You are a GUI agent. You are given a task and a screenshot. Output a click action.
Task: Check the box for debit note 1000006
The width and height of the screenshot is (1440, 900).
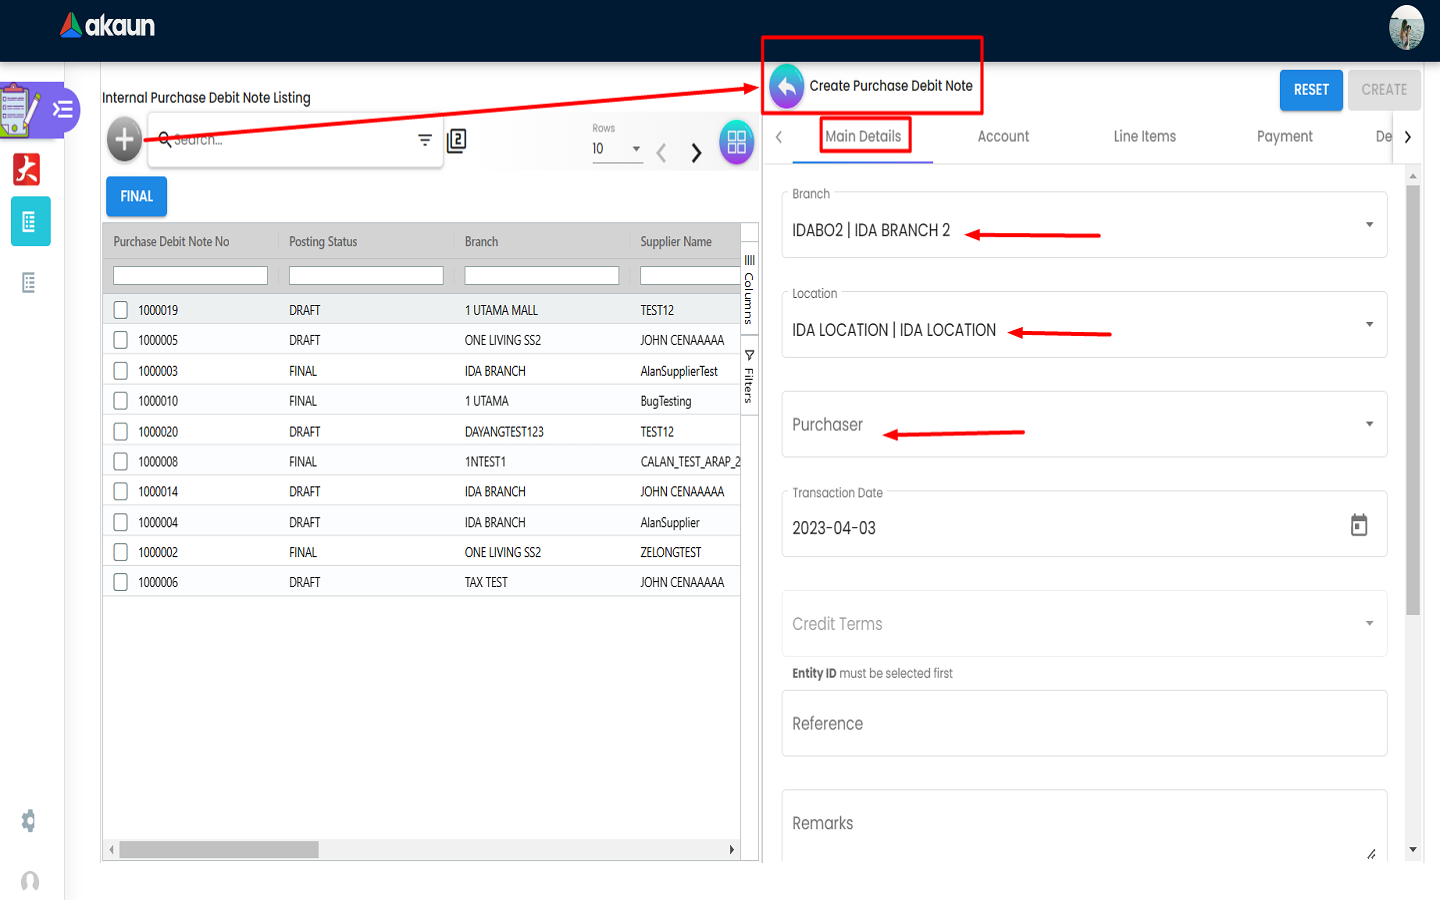(x=121, y=582)
